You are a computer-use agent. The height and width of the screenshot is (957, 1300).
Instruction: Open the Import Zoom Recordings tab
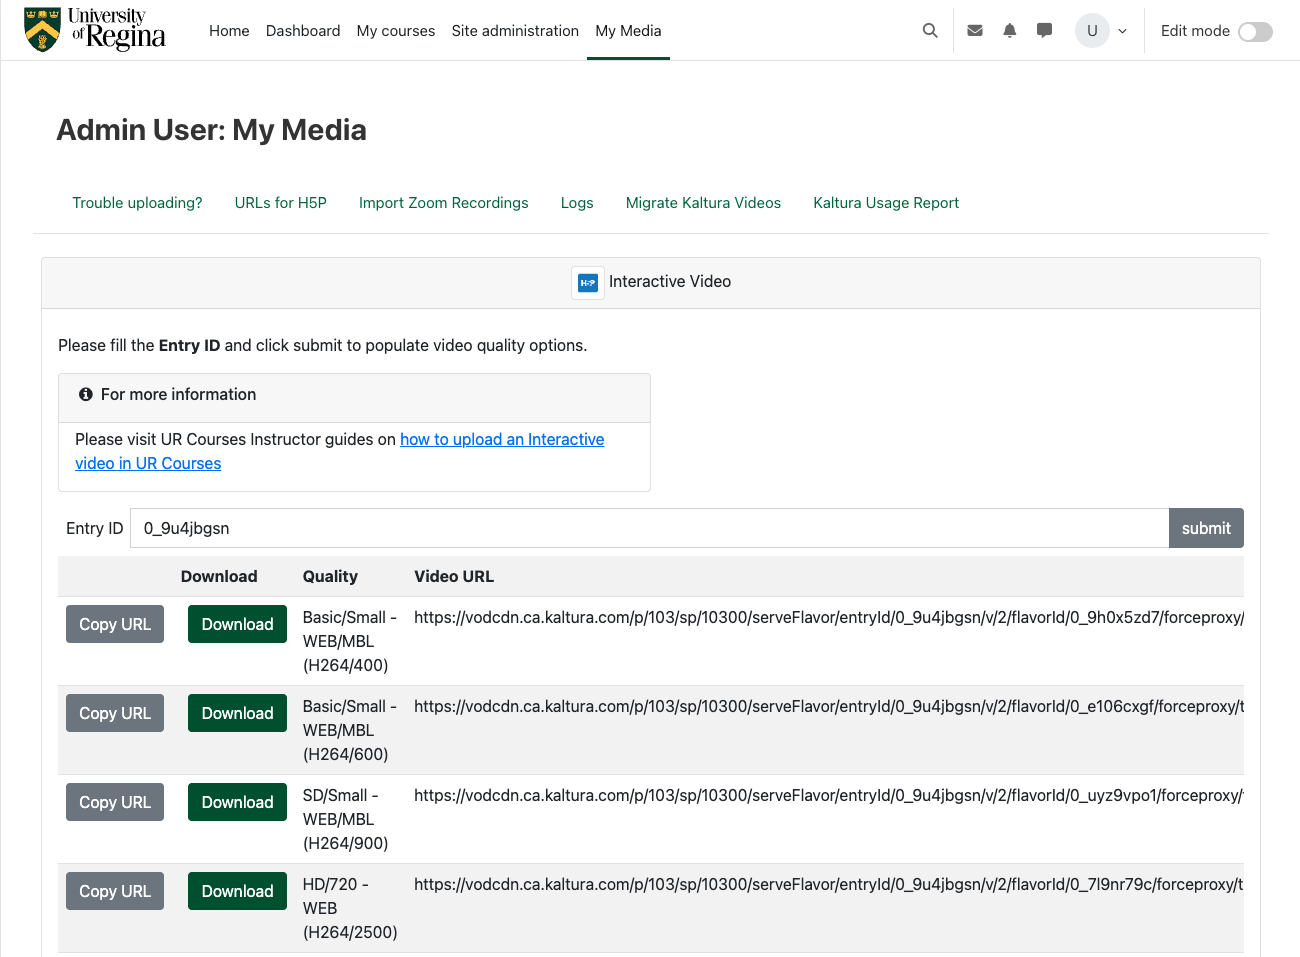pos(443,203)
